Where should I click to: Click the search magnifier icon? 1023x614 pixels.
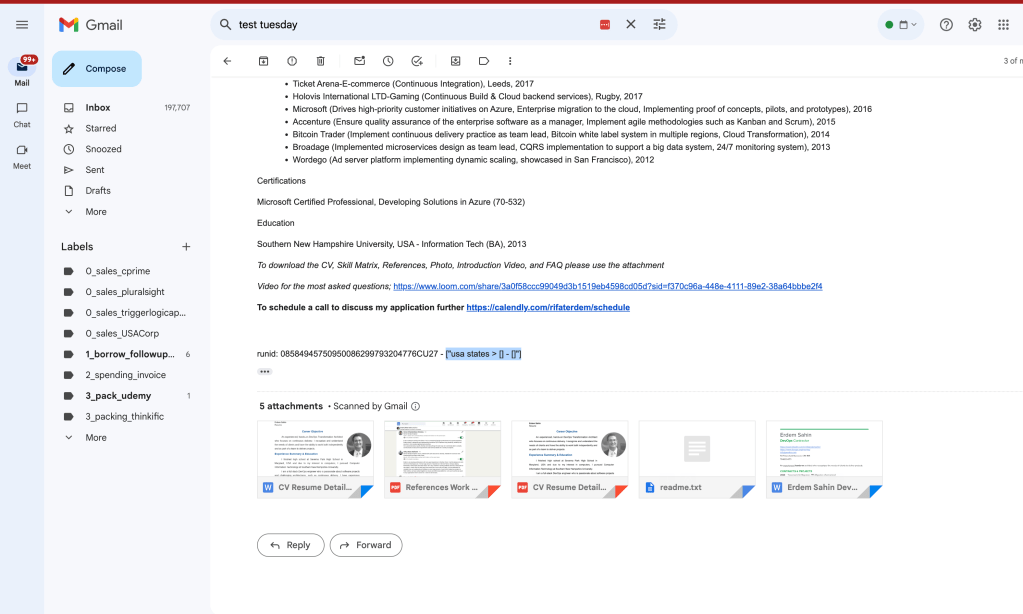point(225,24)
